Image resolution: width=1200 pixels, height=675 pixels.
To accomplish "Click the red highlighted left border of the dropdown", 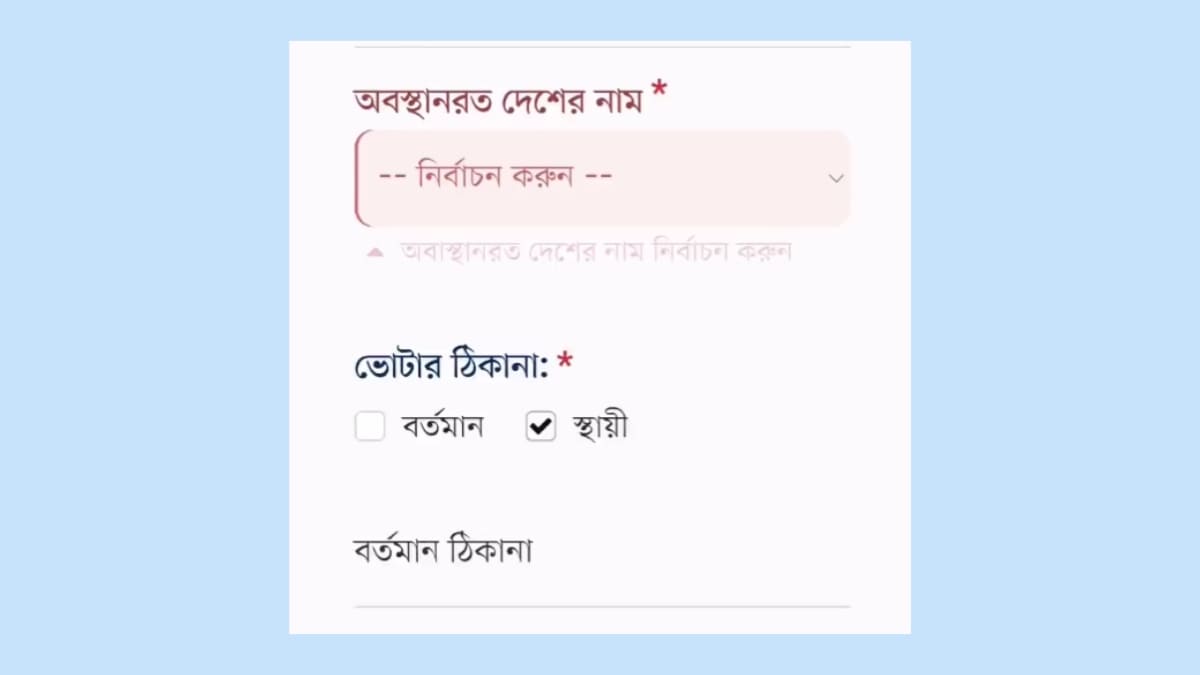I will (x=357, y=179).
